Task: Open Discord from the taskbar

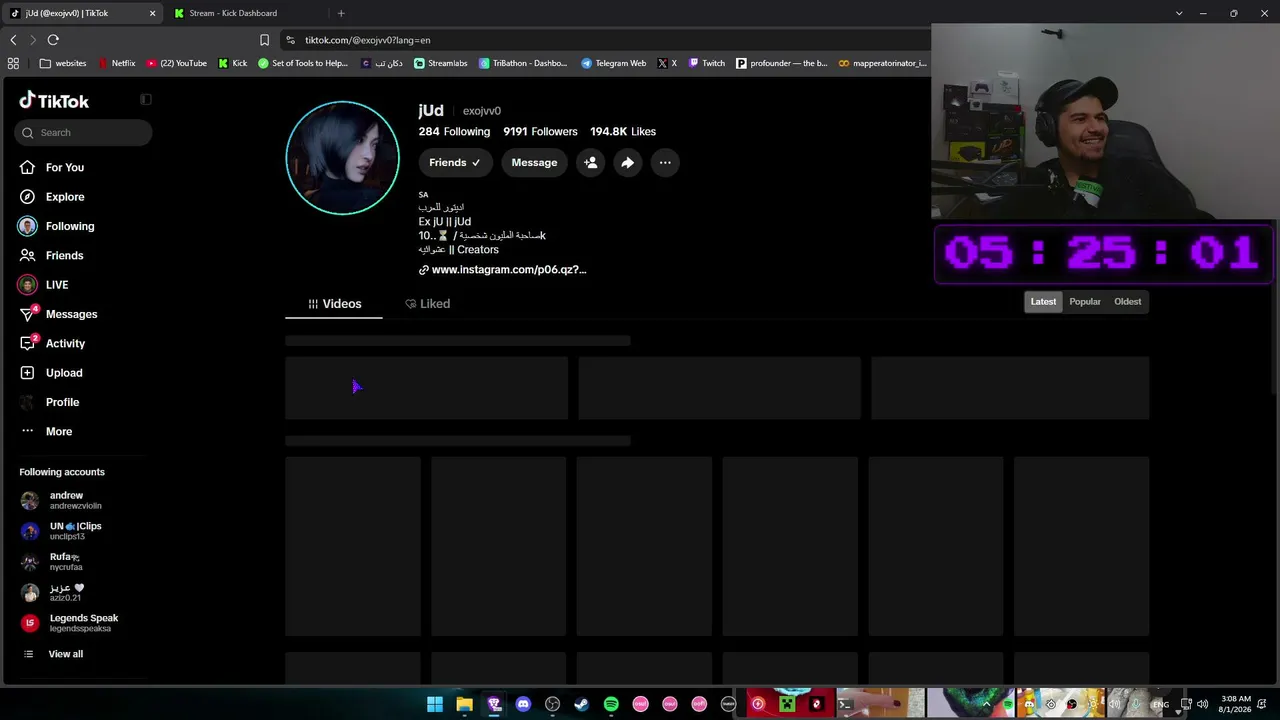Action: (523, 704)
